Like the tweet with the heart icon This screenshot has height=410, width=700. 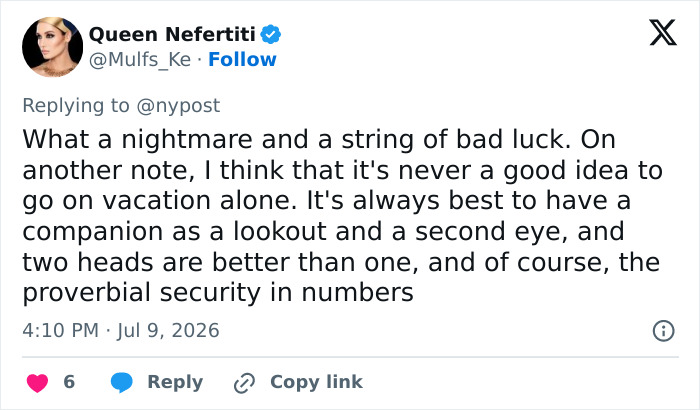tap(38, 382)
